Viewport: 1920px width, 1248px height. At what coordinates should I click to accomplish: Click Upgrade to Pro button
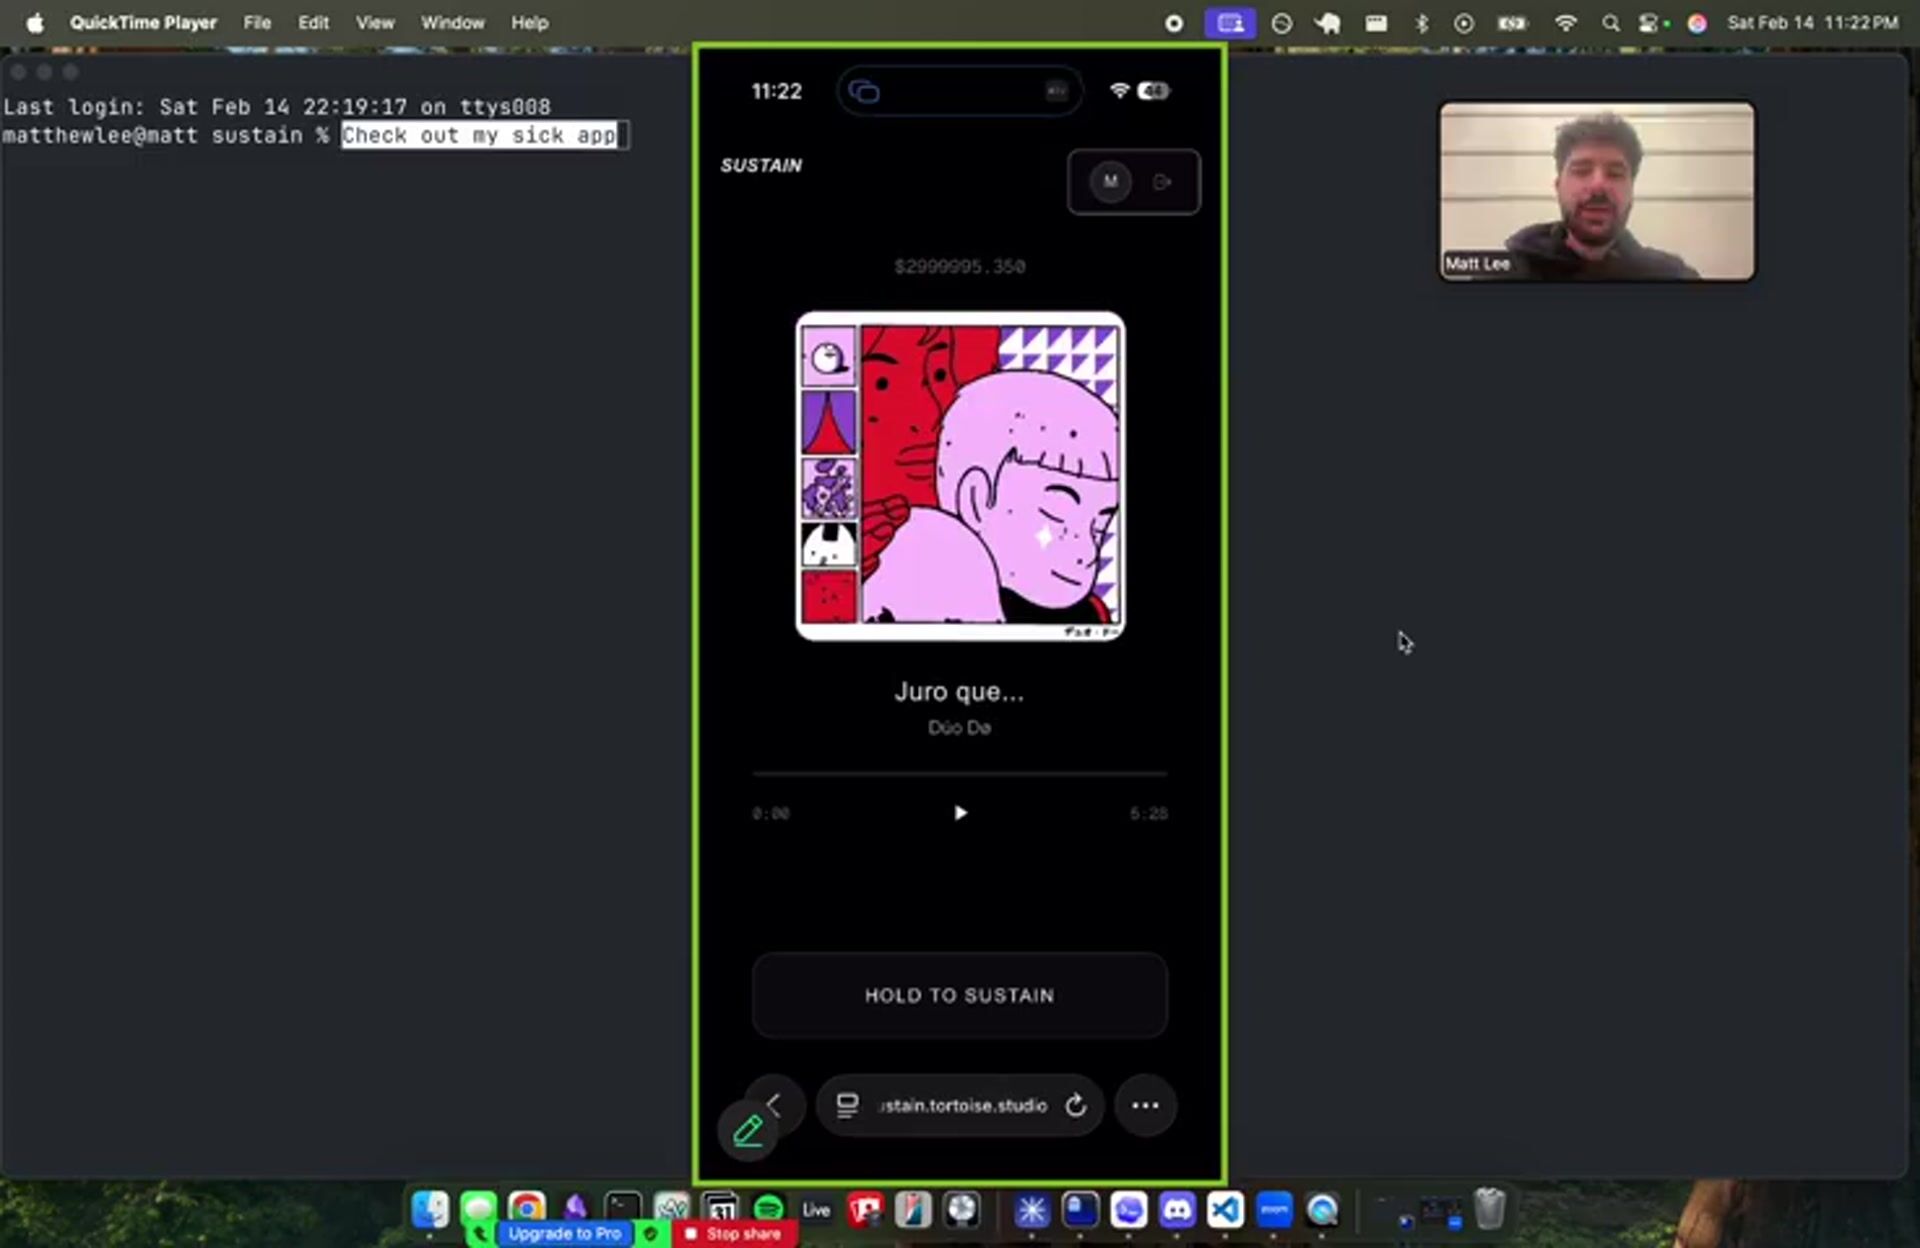[x=564, y=1234]
